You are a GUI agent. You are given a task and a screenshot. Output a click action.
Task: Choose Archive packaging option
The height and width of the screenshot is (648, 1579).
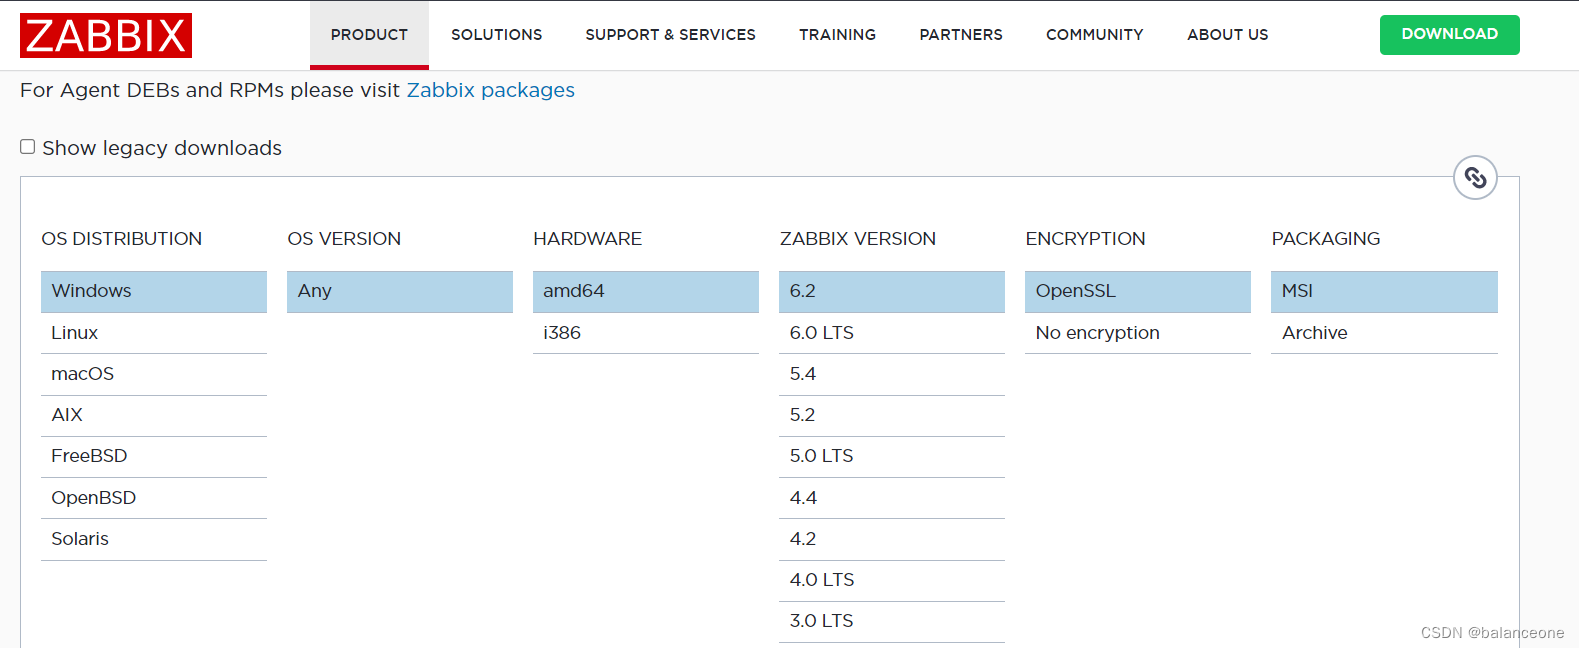1383,333
